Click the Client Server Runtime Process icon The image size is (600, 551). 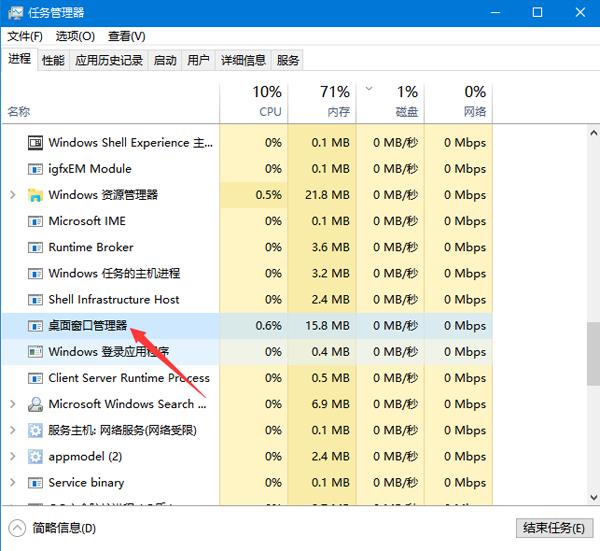coord(35,378)
